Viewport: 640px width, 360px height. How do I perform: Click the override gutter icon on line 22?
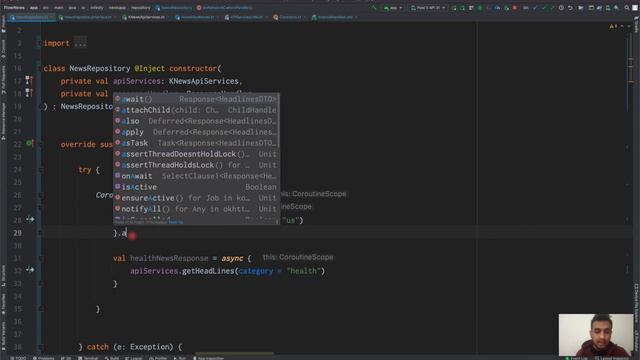tap(29, 143)
